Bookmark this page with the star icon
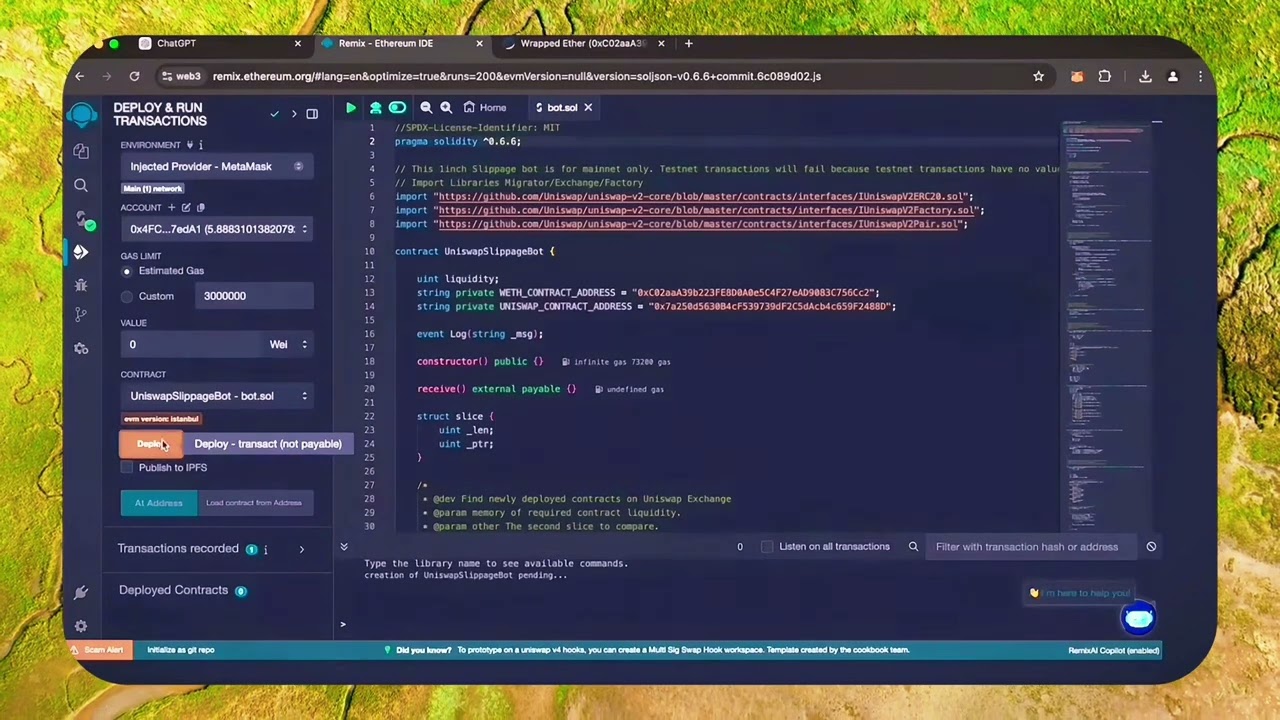The image size is (1280, 720). pos(1038,76)
